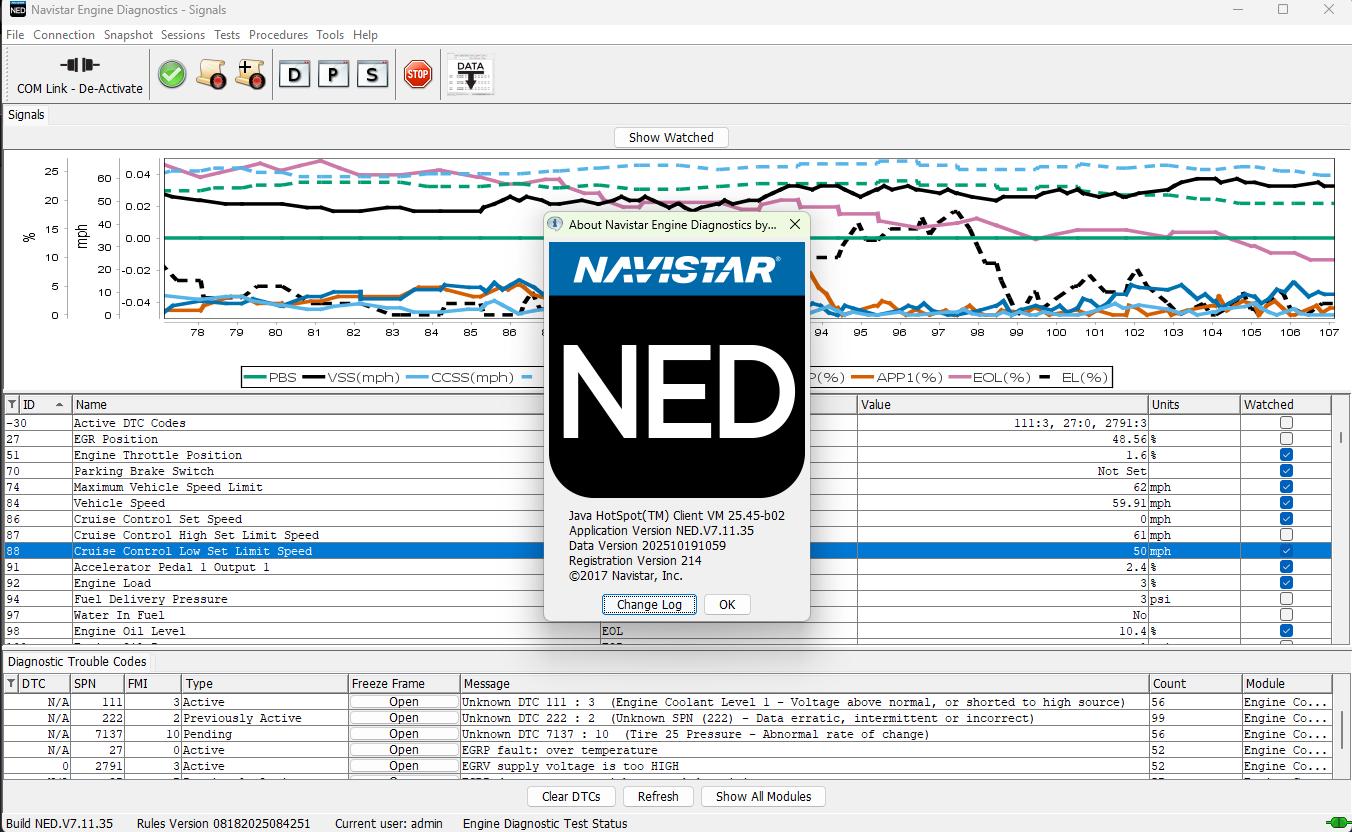Open the S signals window icon

(x=373, y=74)
